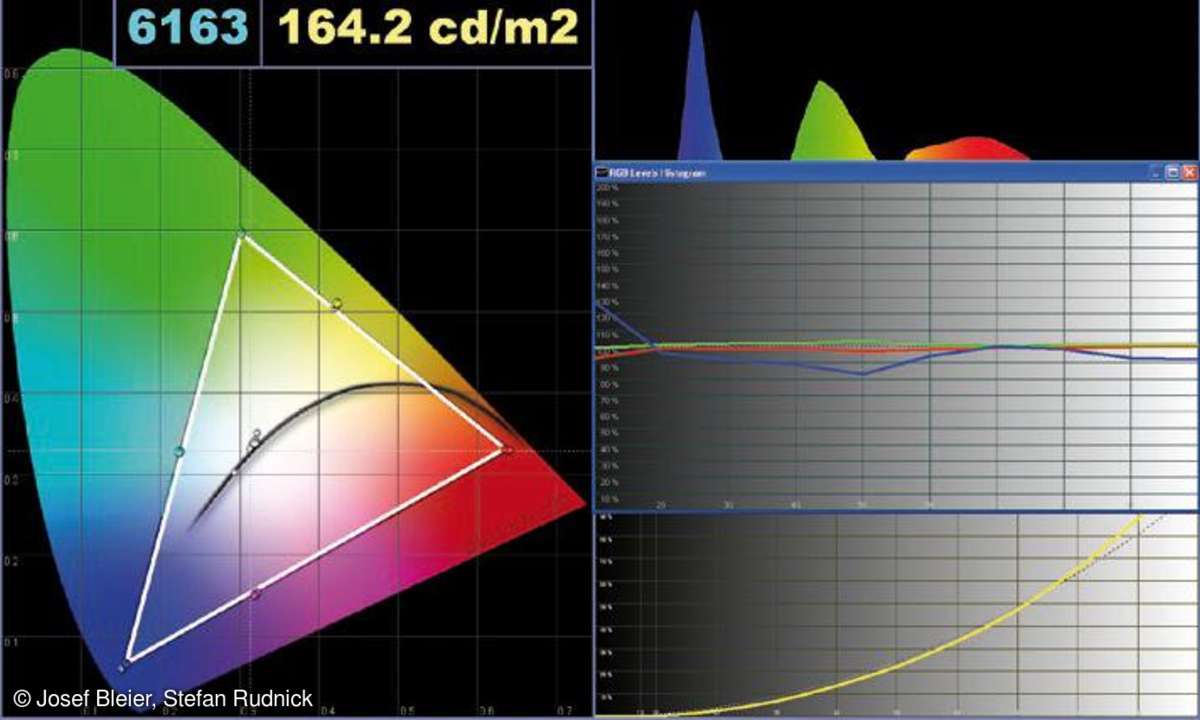Select the RGB Levels window title bar
Image resolution: width=1200 pixels, height=720 pixels.
pos(896,172)
